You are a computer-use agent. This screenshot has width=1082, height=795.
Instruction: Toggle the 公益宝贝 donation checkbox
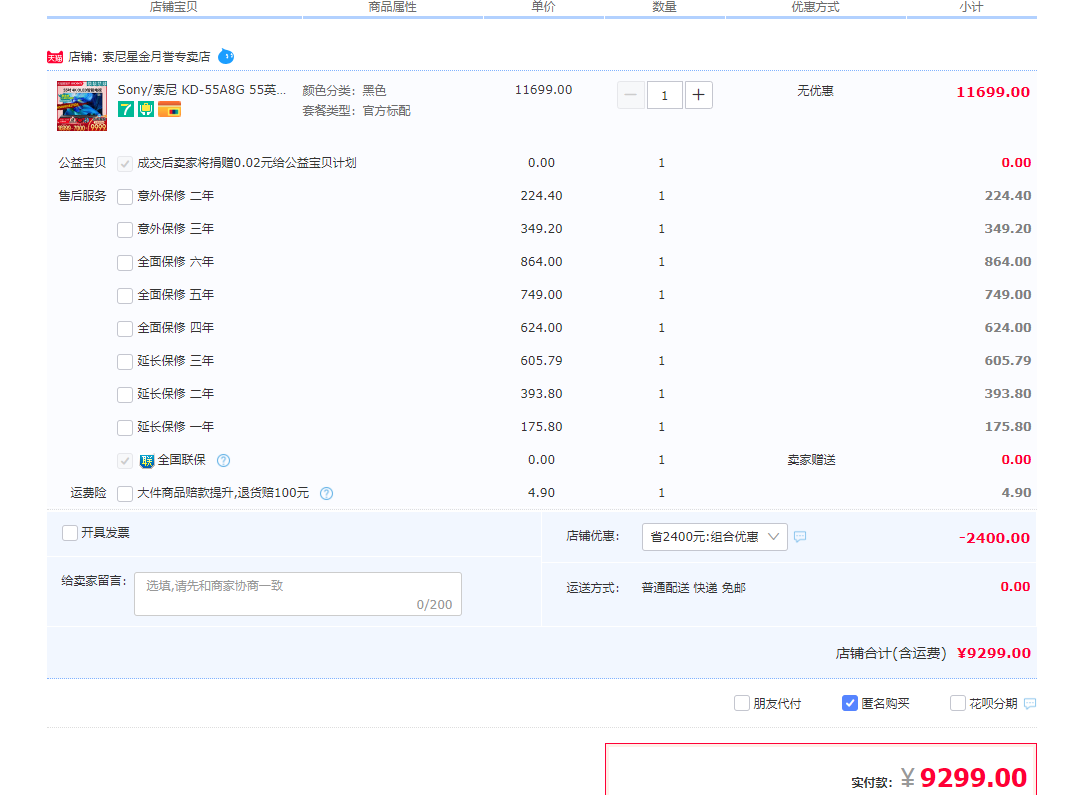tap(125, 164)
